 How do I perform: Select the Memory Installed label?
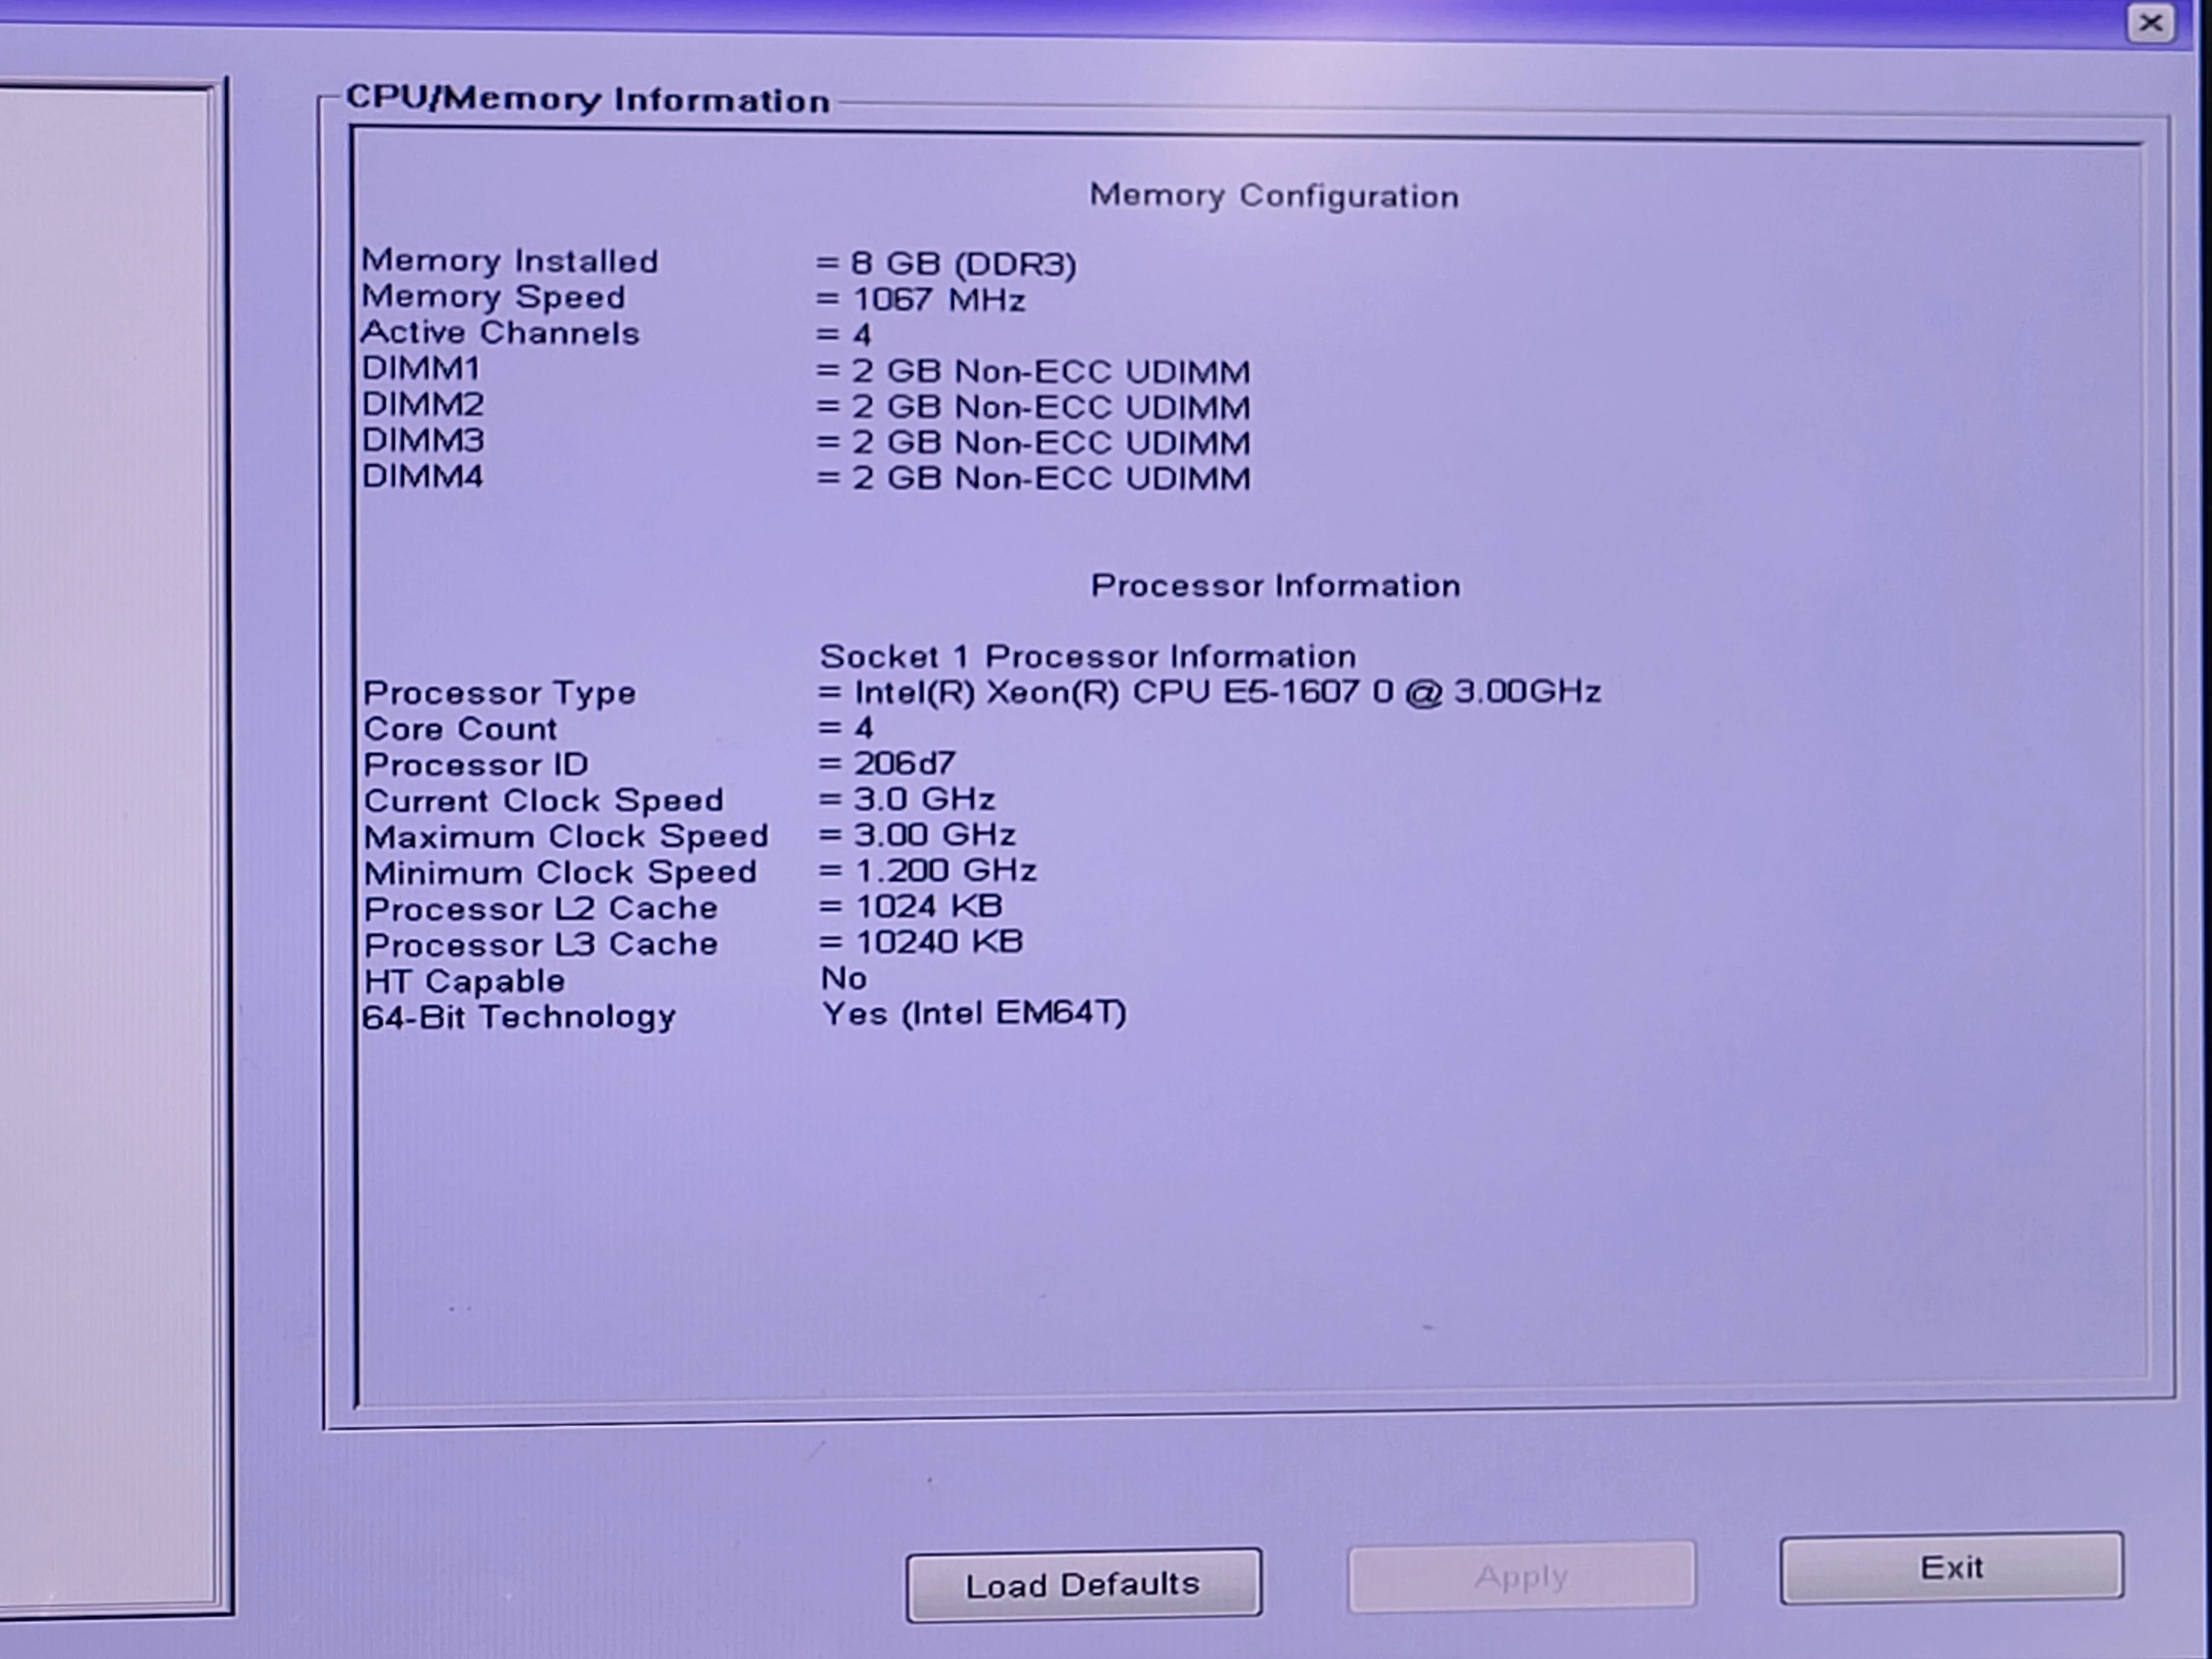click(x=510, y=261)
